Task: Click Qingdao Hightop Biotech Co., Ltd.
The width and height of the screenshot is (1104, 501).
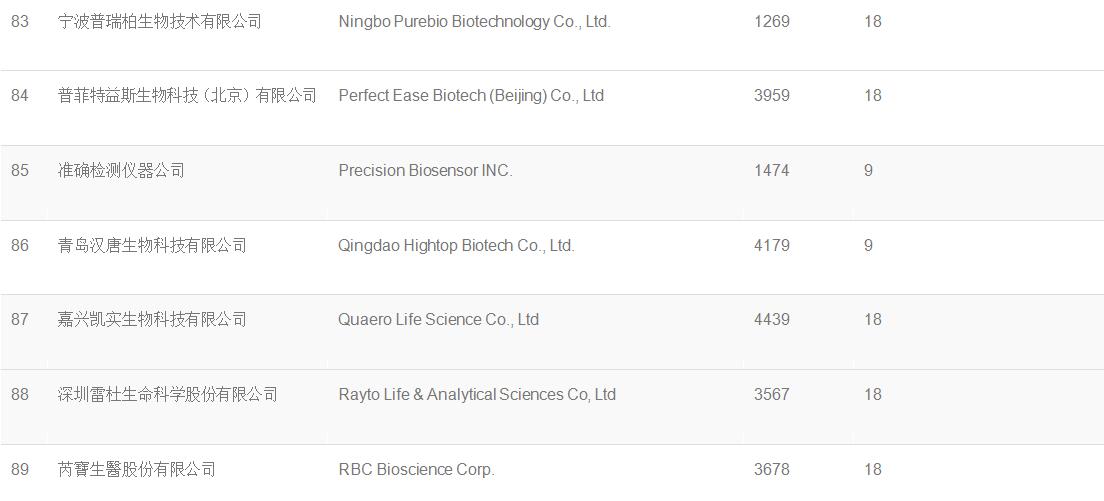Action: coord(456,246)
